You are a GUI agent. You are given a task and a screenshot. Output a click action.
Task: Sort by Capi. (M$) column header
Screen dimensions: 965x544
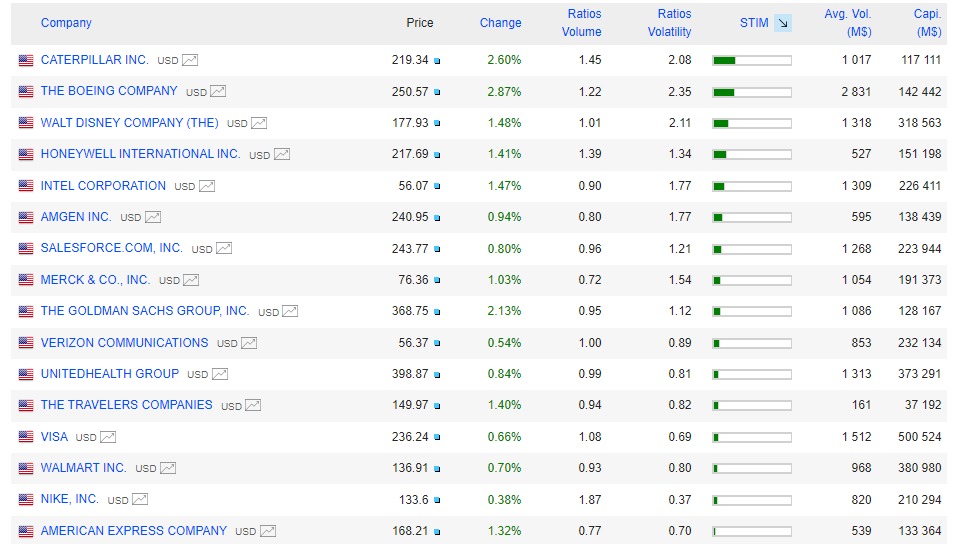[x=927, y=23]
